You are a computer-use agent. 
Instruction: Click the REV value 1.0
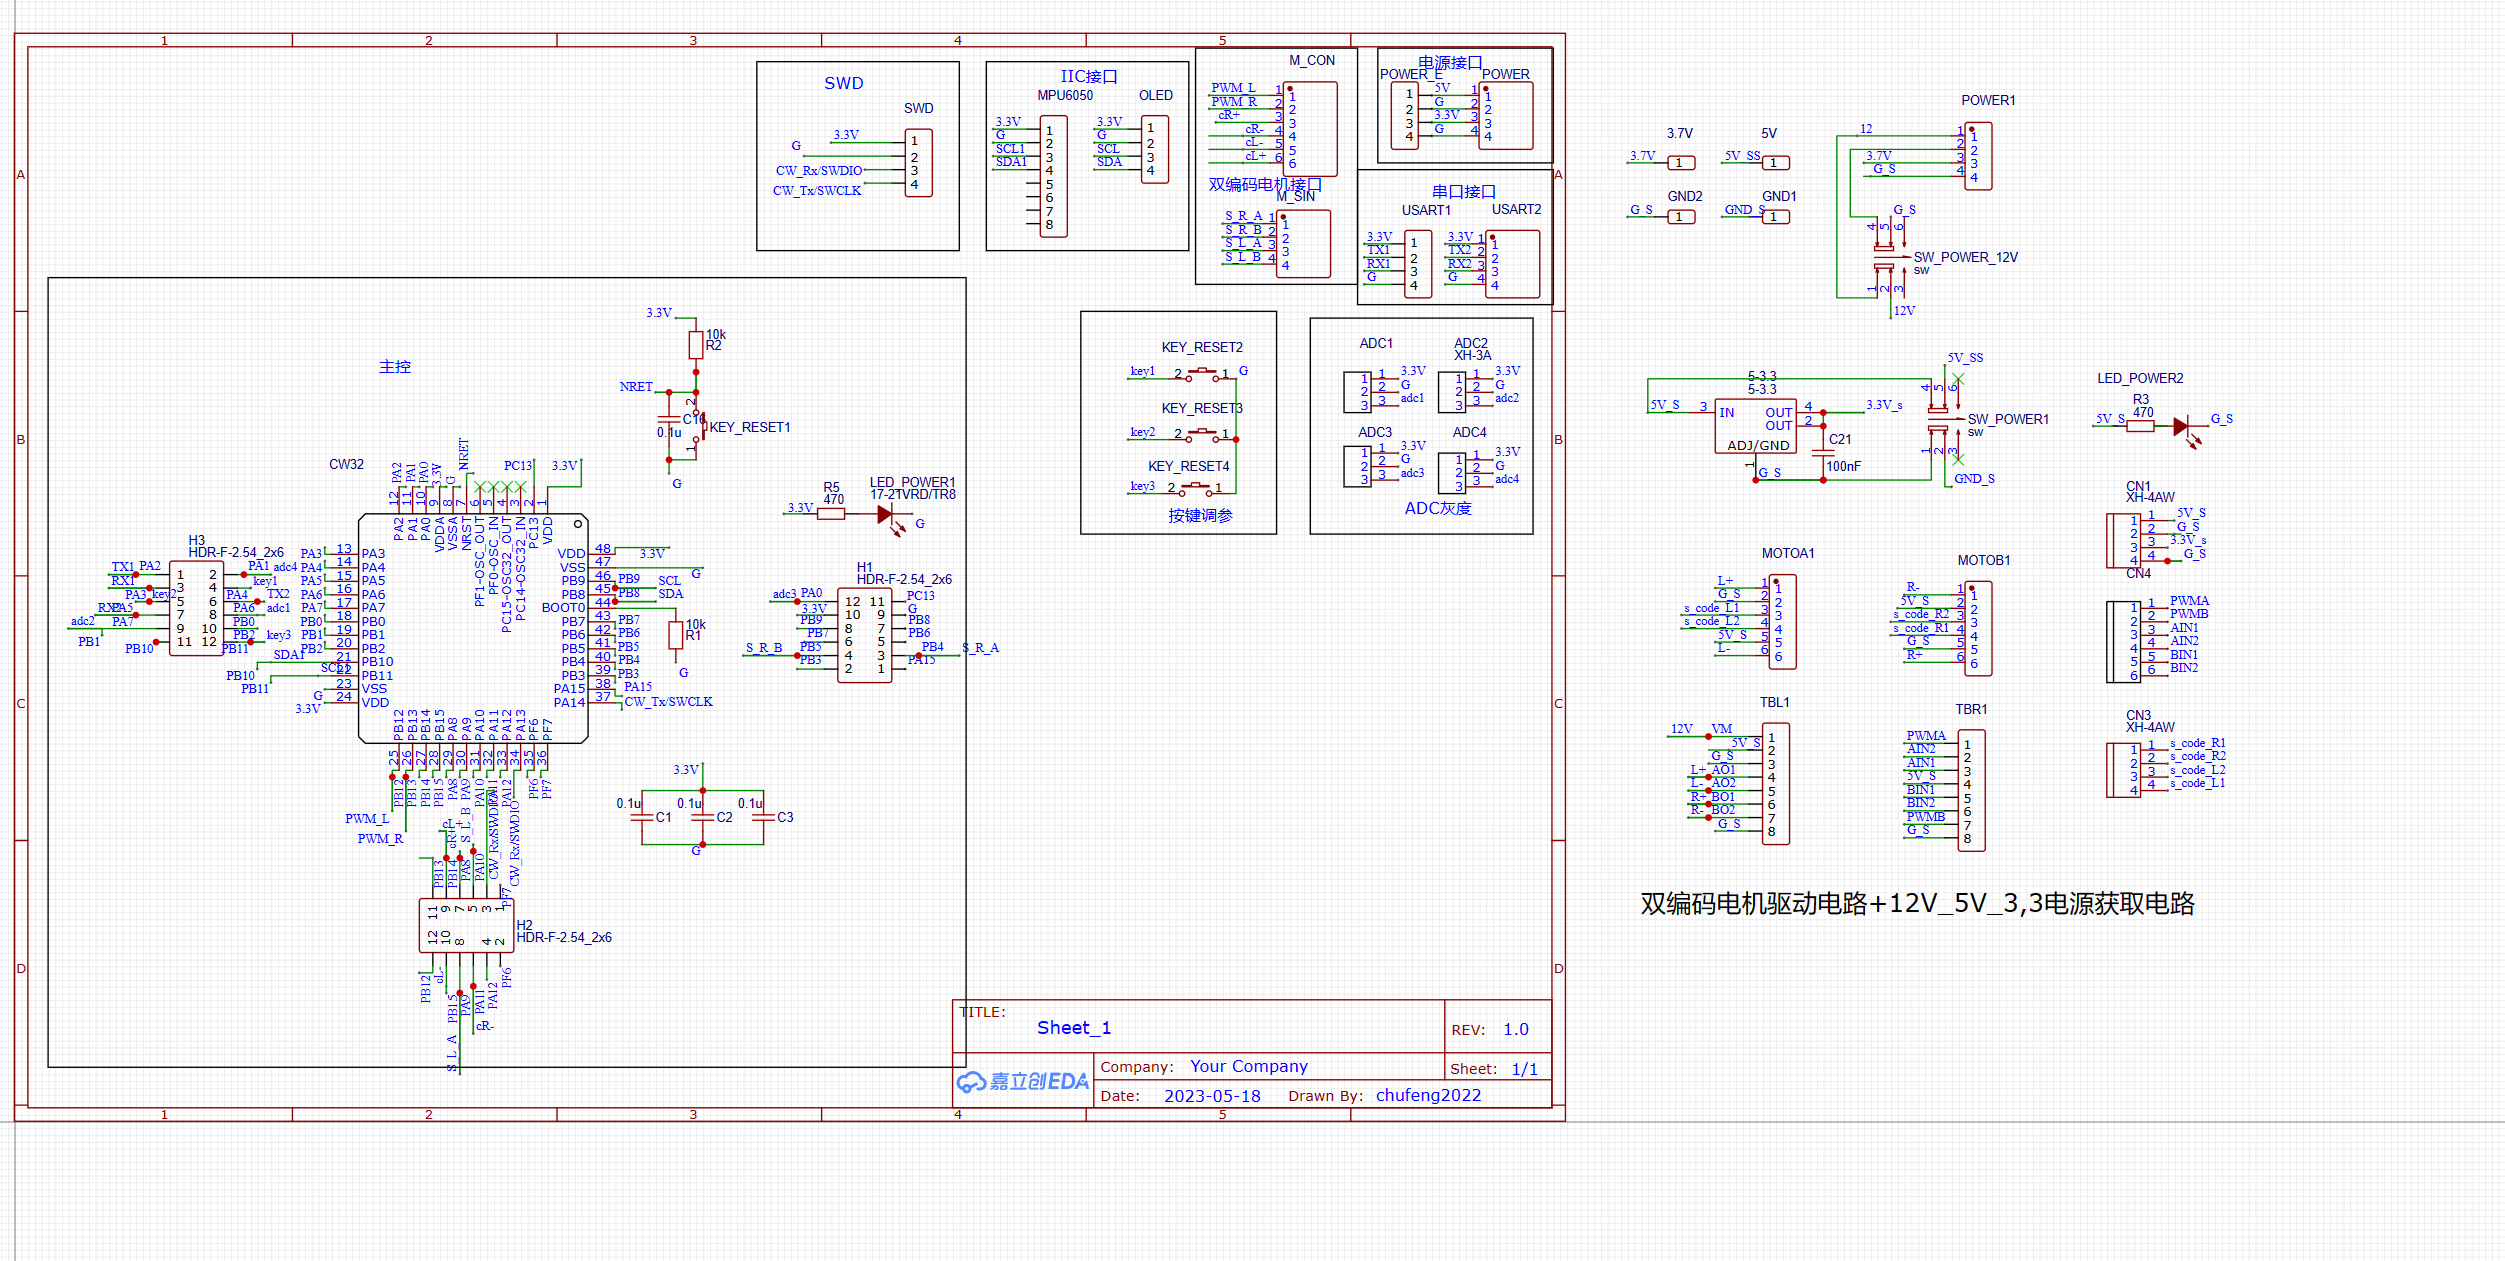tap(1516, 1029)
